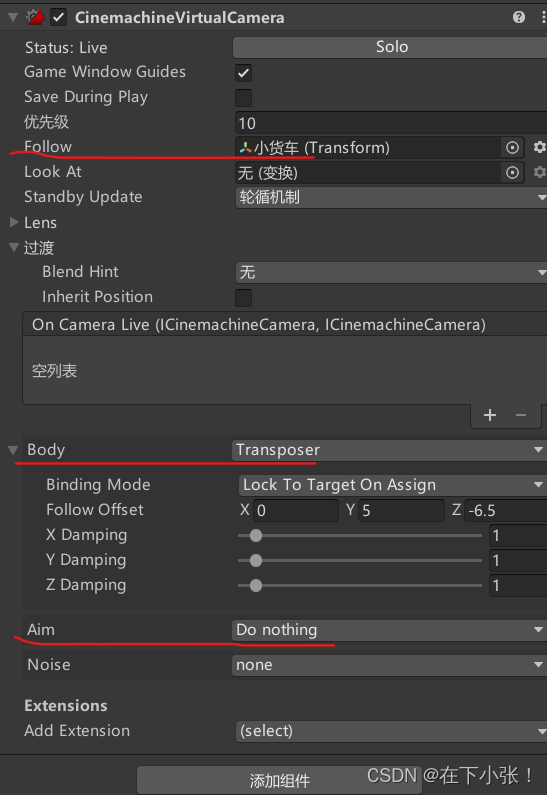Collapse the CinemachineVirtualCamera component foldout
The height and width of the screenshot is (795, 547).
pyautogui.click(x=13, y=18)
